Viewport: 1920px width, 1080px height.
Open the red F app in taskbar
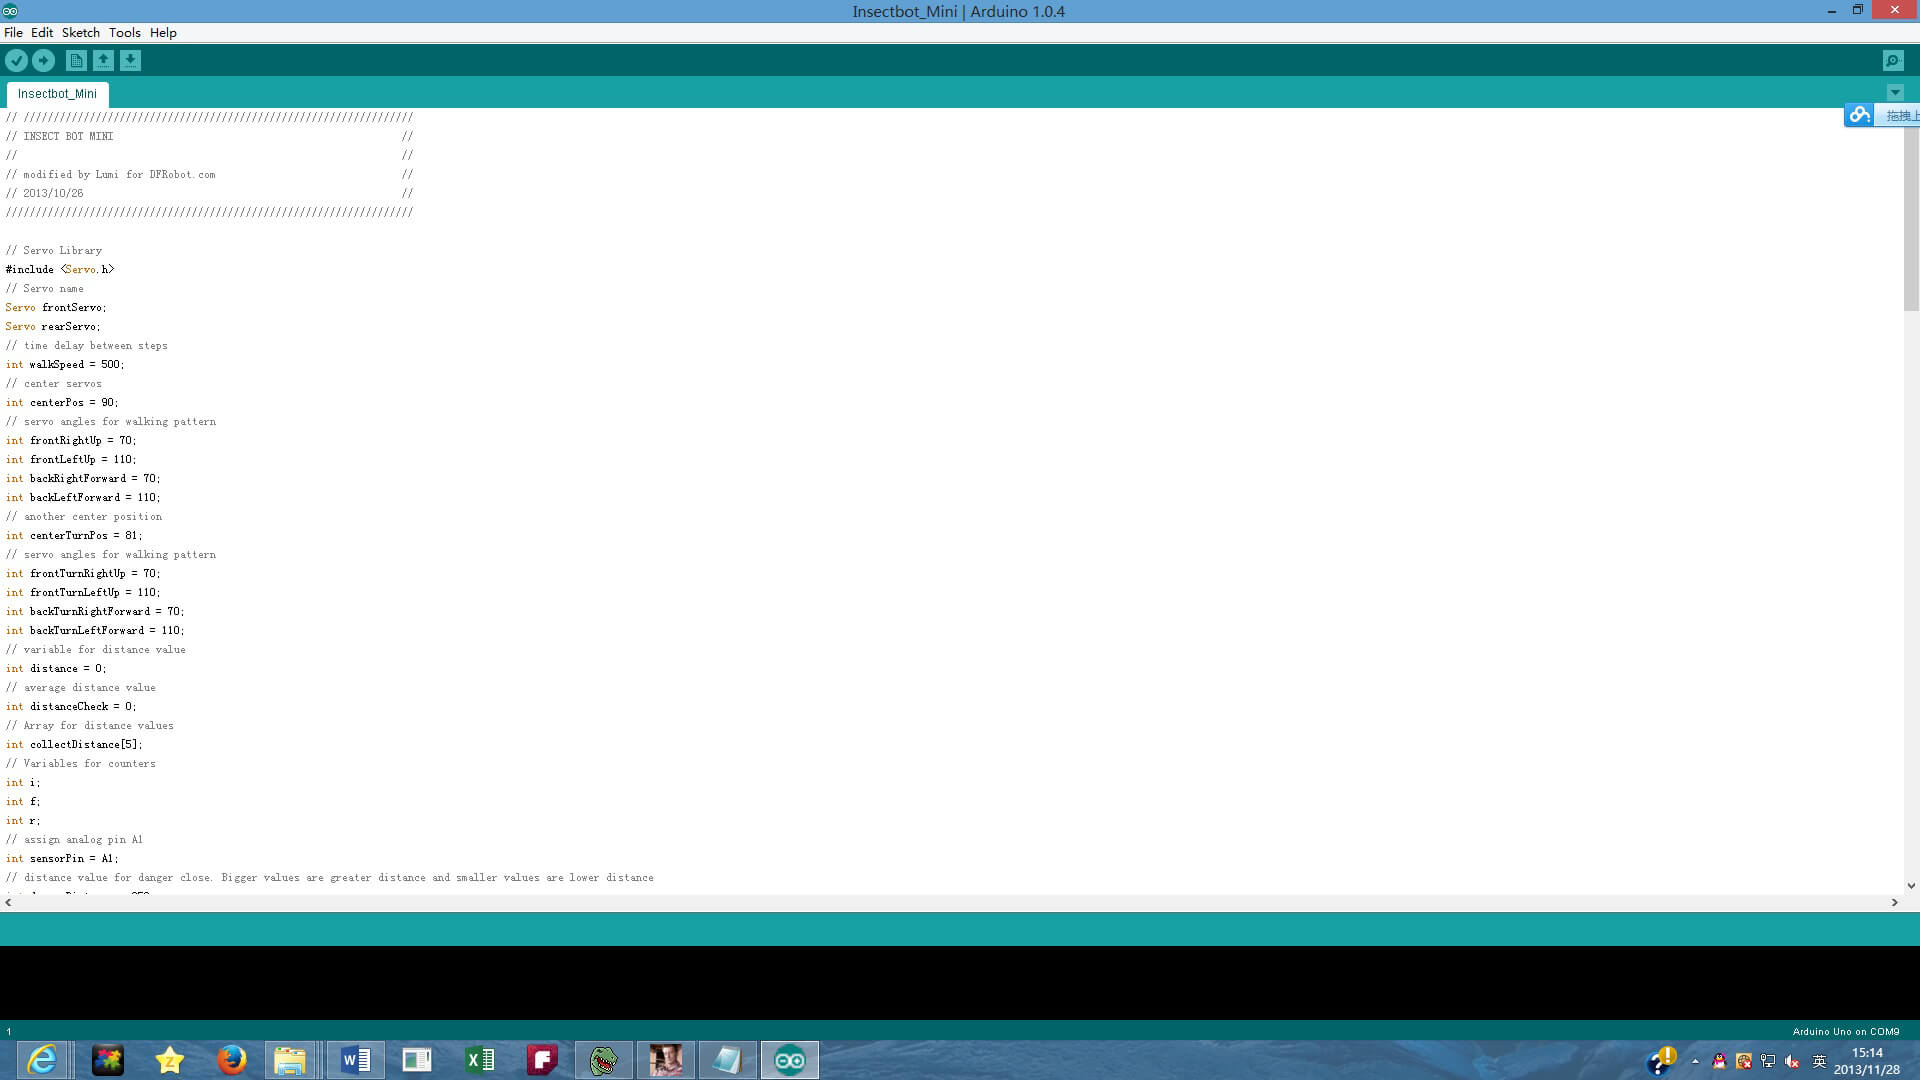tap(542, 1060)
